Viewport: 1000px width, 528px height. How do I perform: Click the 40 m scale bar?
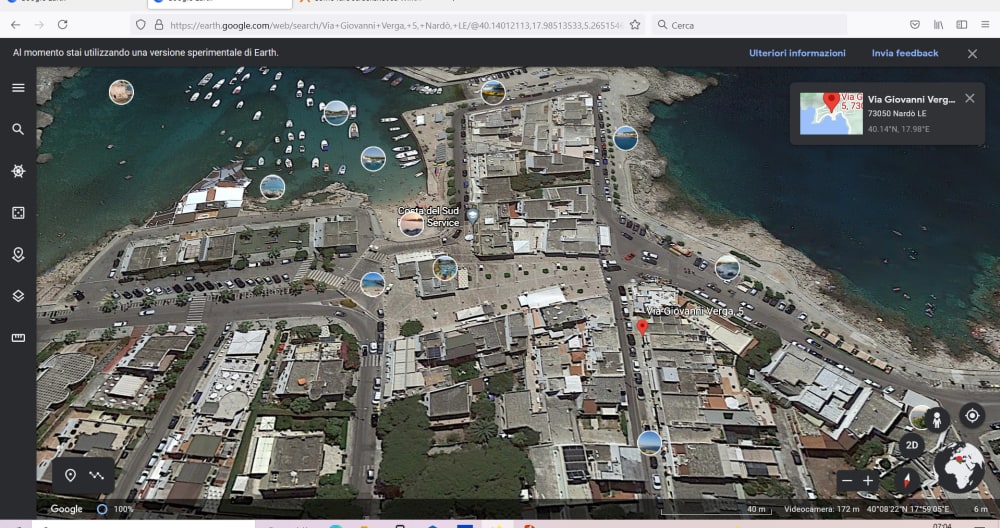point(717,510)
